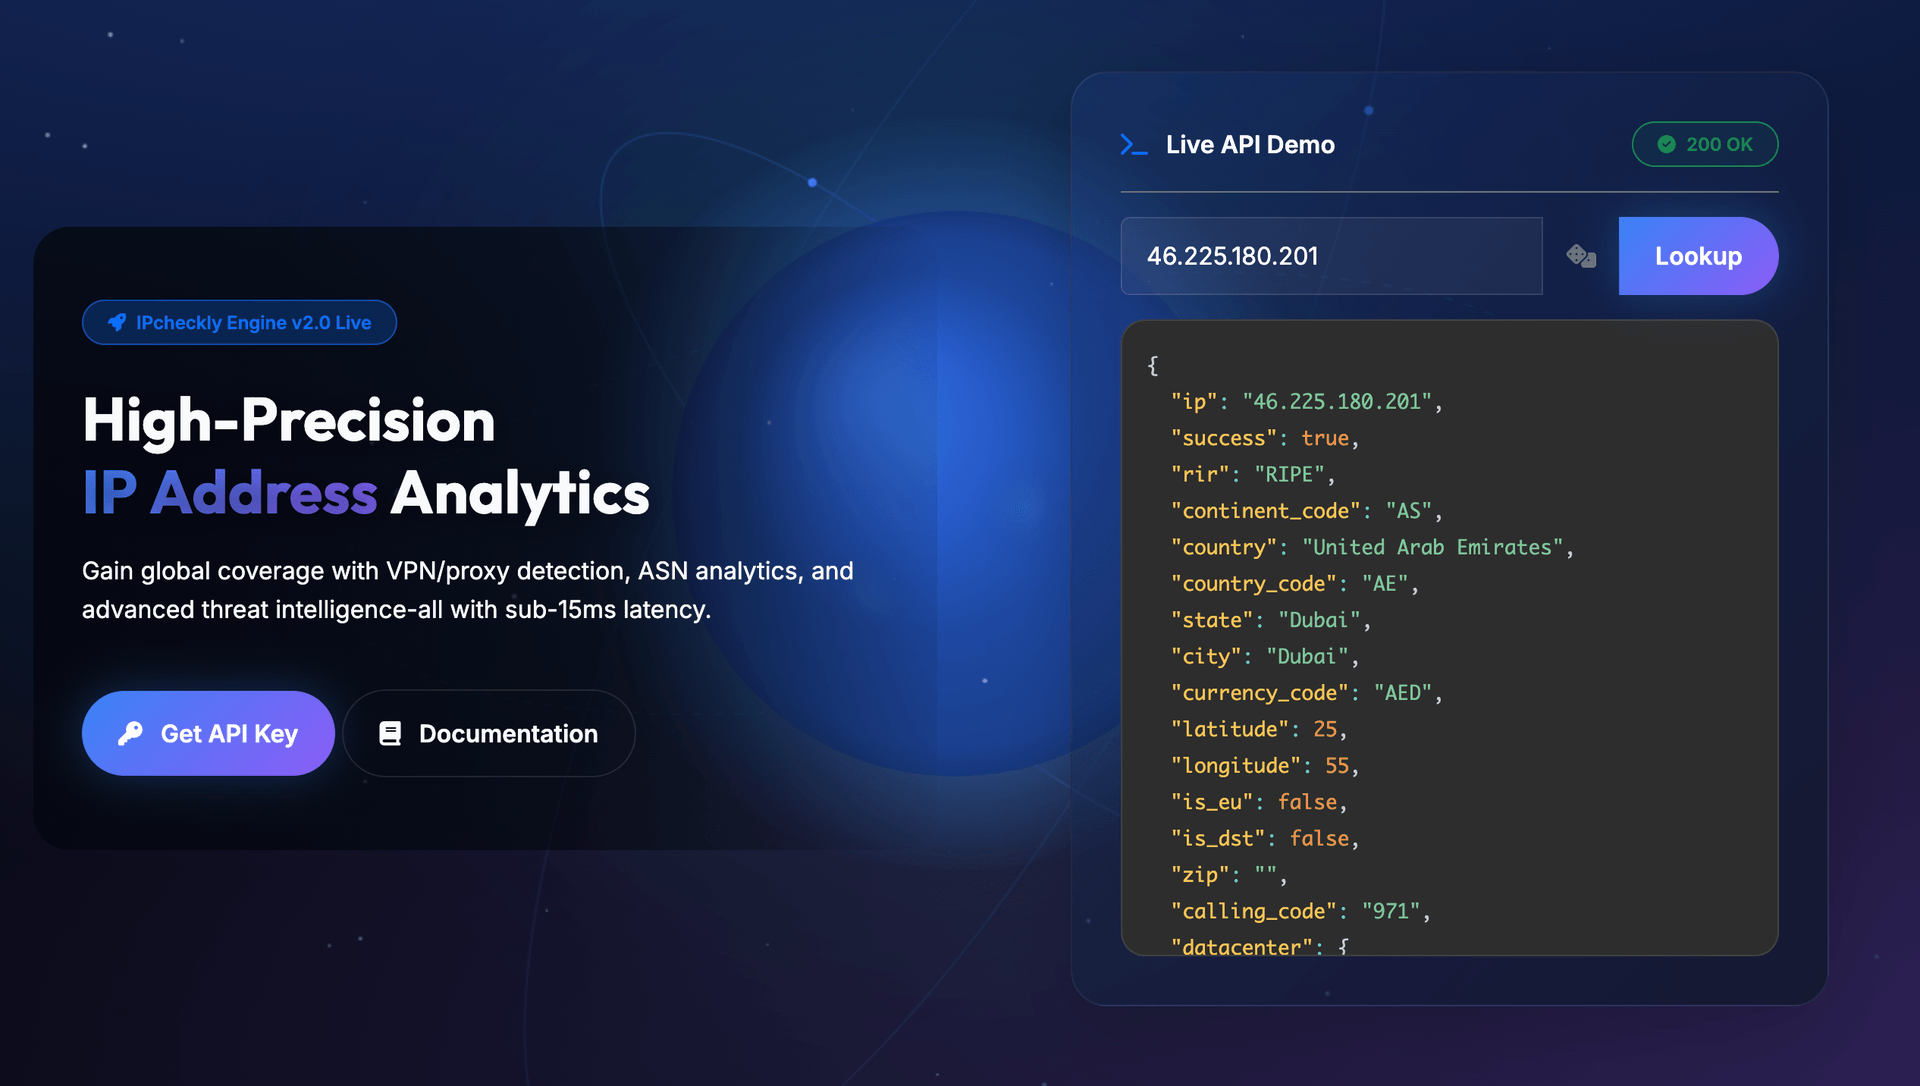Click the opening brace of the JSON response

pos(1153,365)
